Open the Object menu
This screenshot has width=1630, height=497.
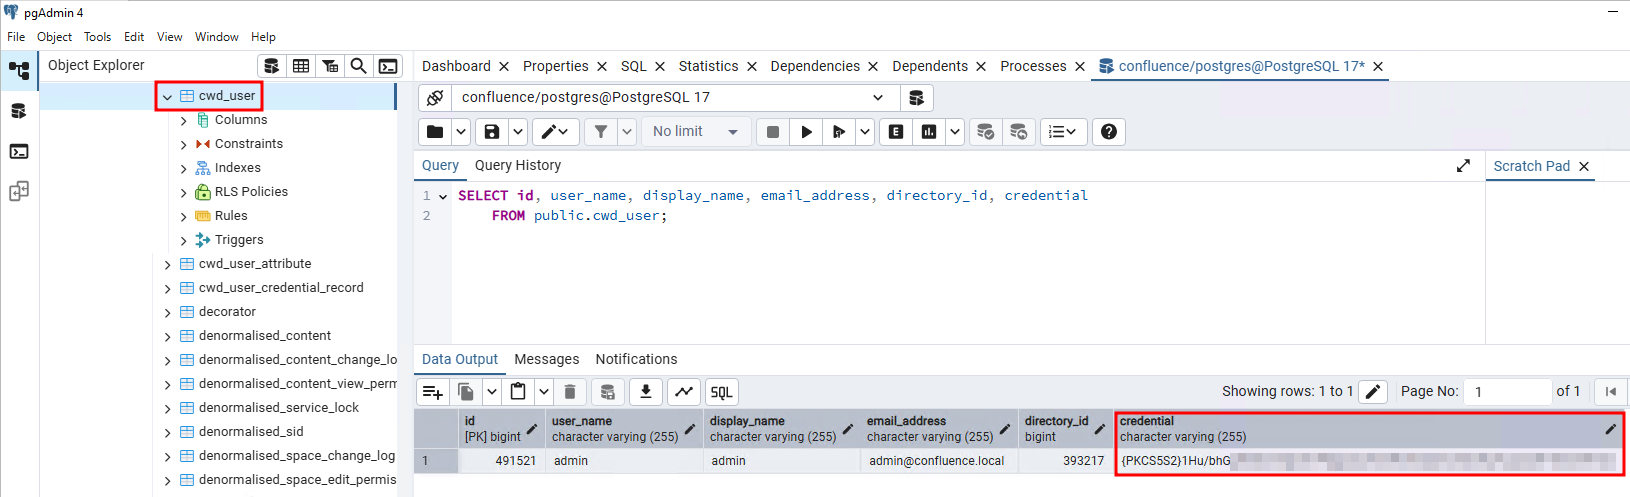(54, 37)
